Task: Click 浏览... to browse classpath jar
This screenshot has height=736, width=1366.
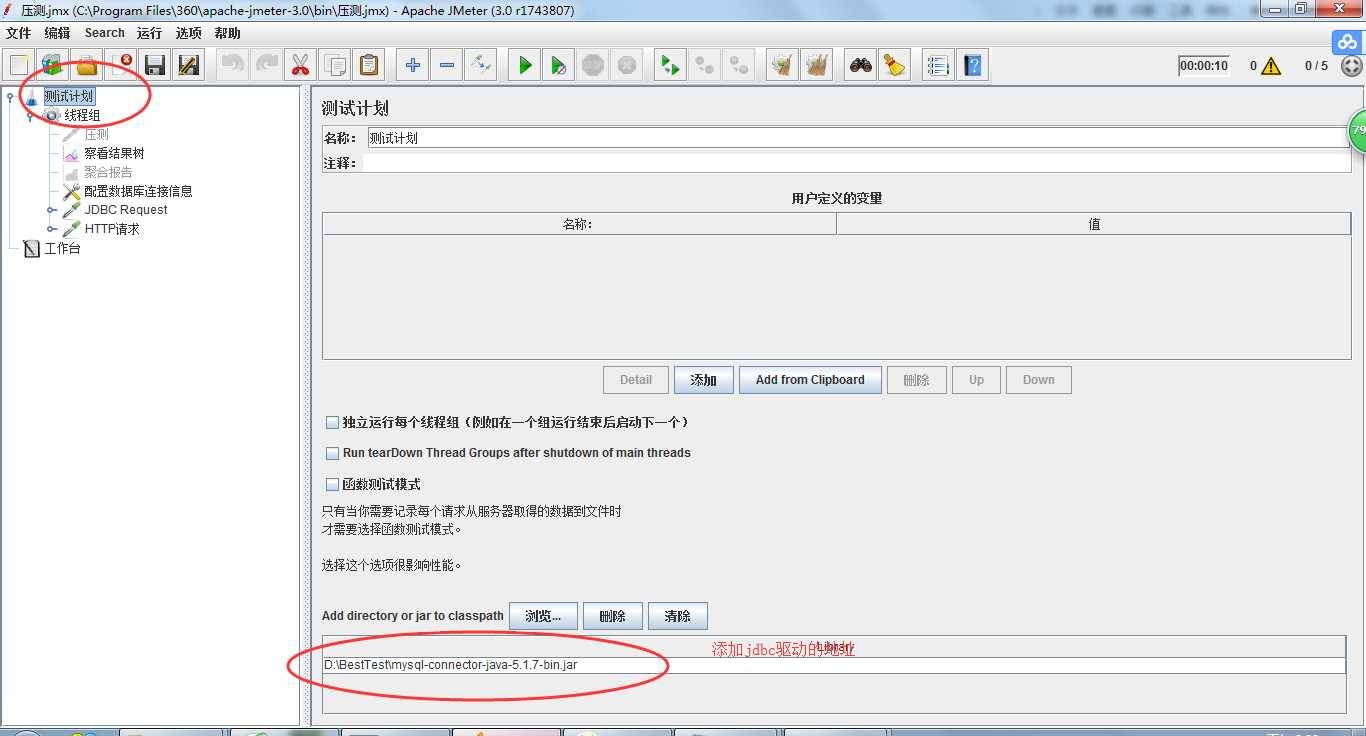Action: click(543, 616)
